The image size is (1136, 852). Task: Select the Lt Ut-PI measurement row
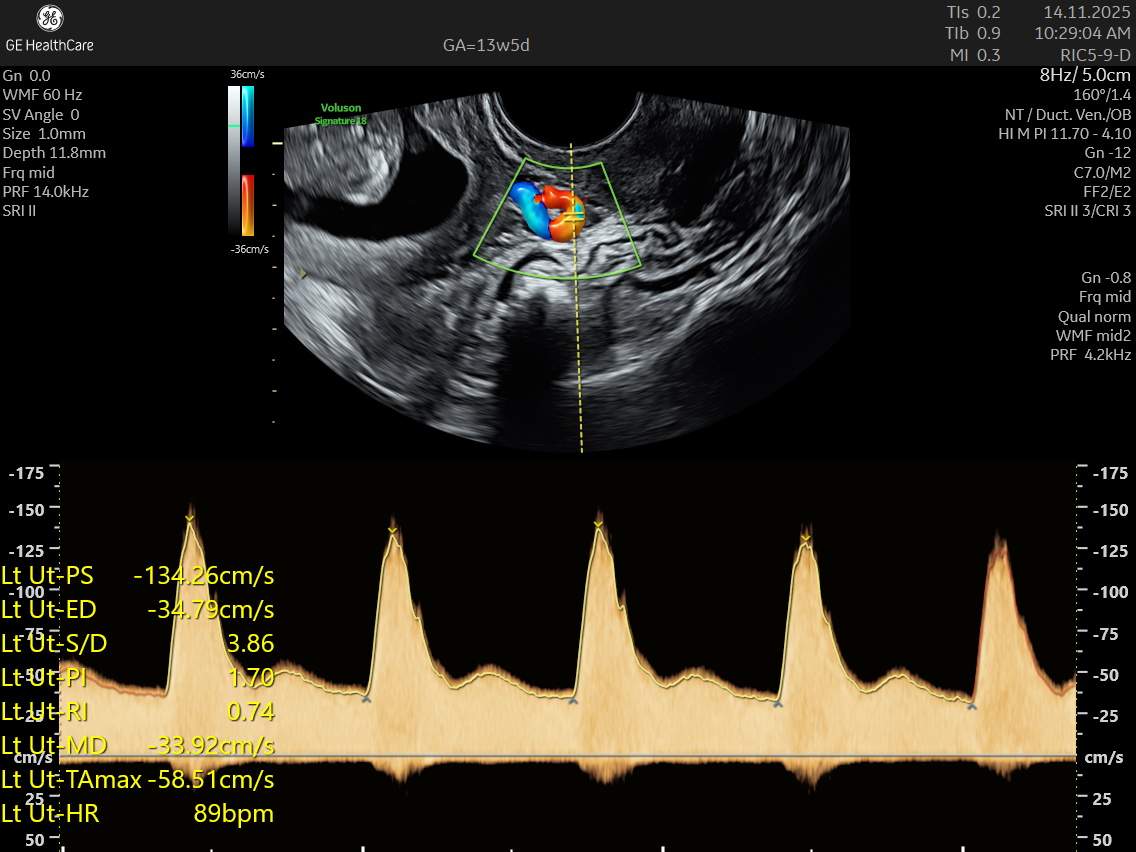point(138,678)
